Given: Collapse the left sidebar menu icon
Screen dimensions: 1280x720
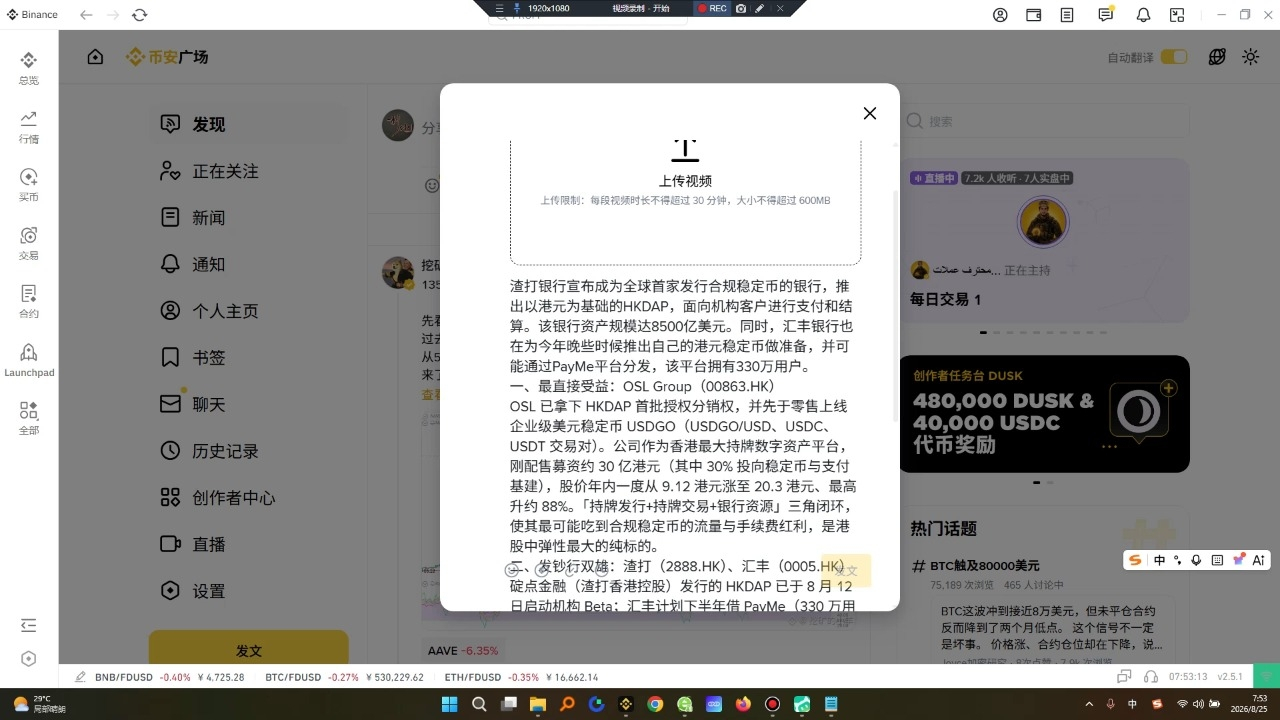Looking at the screenshot, I should pyautogui.click(x=28, y=626).
